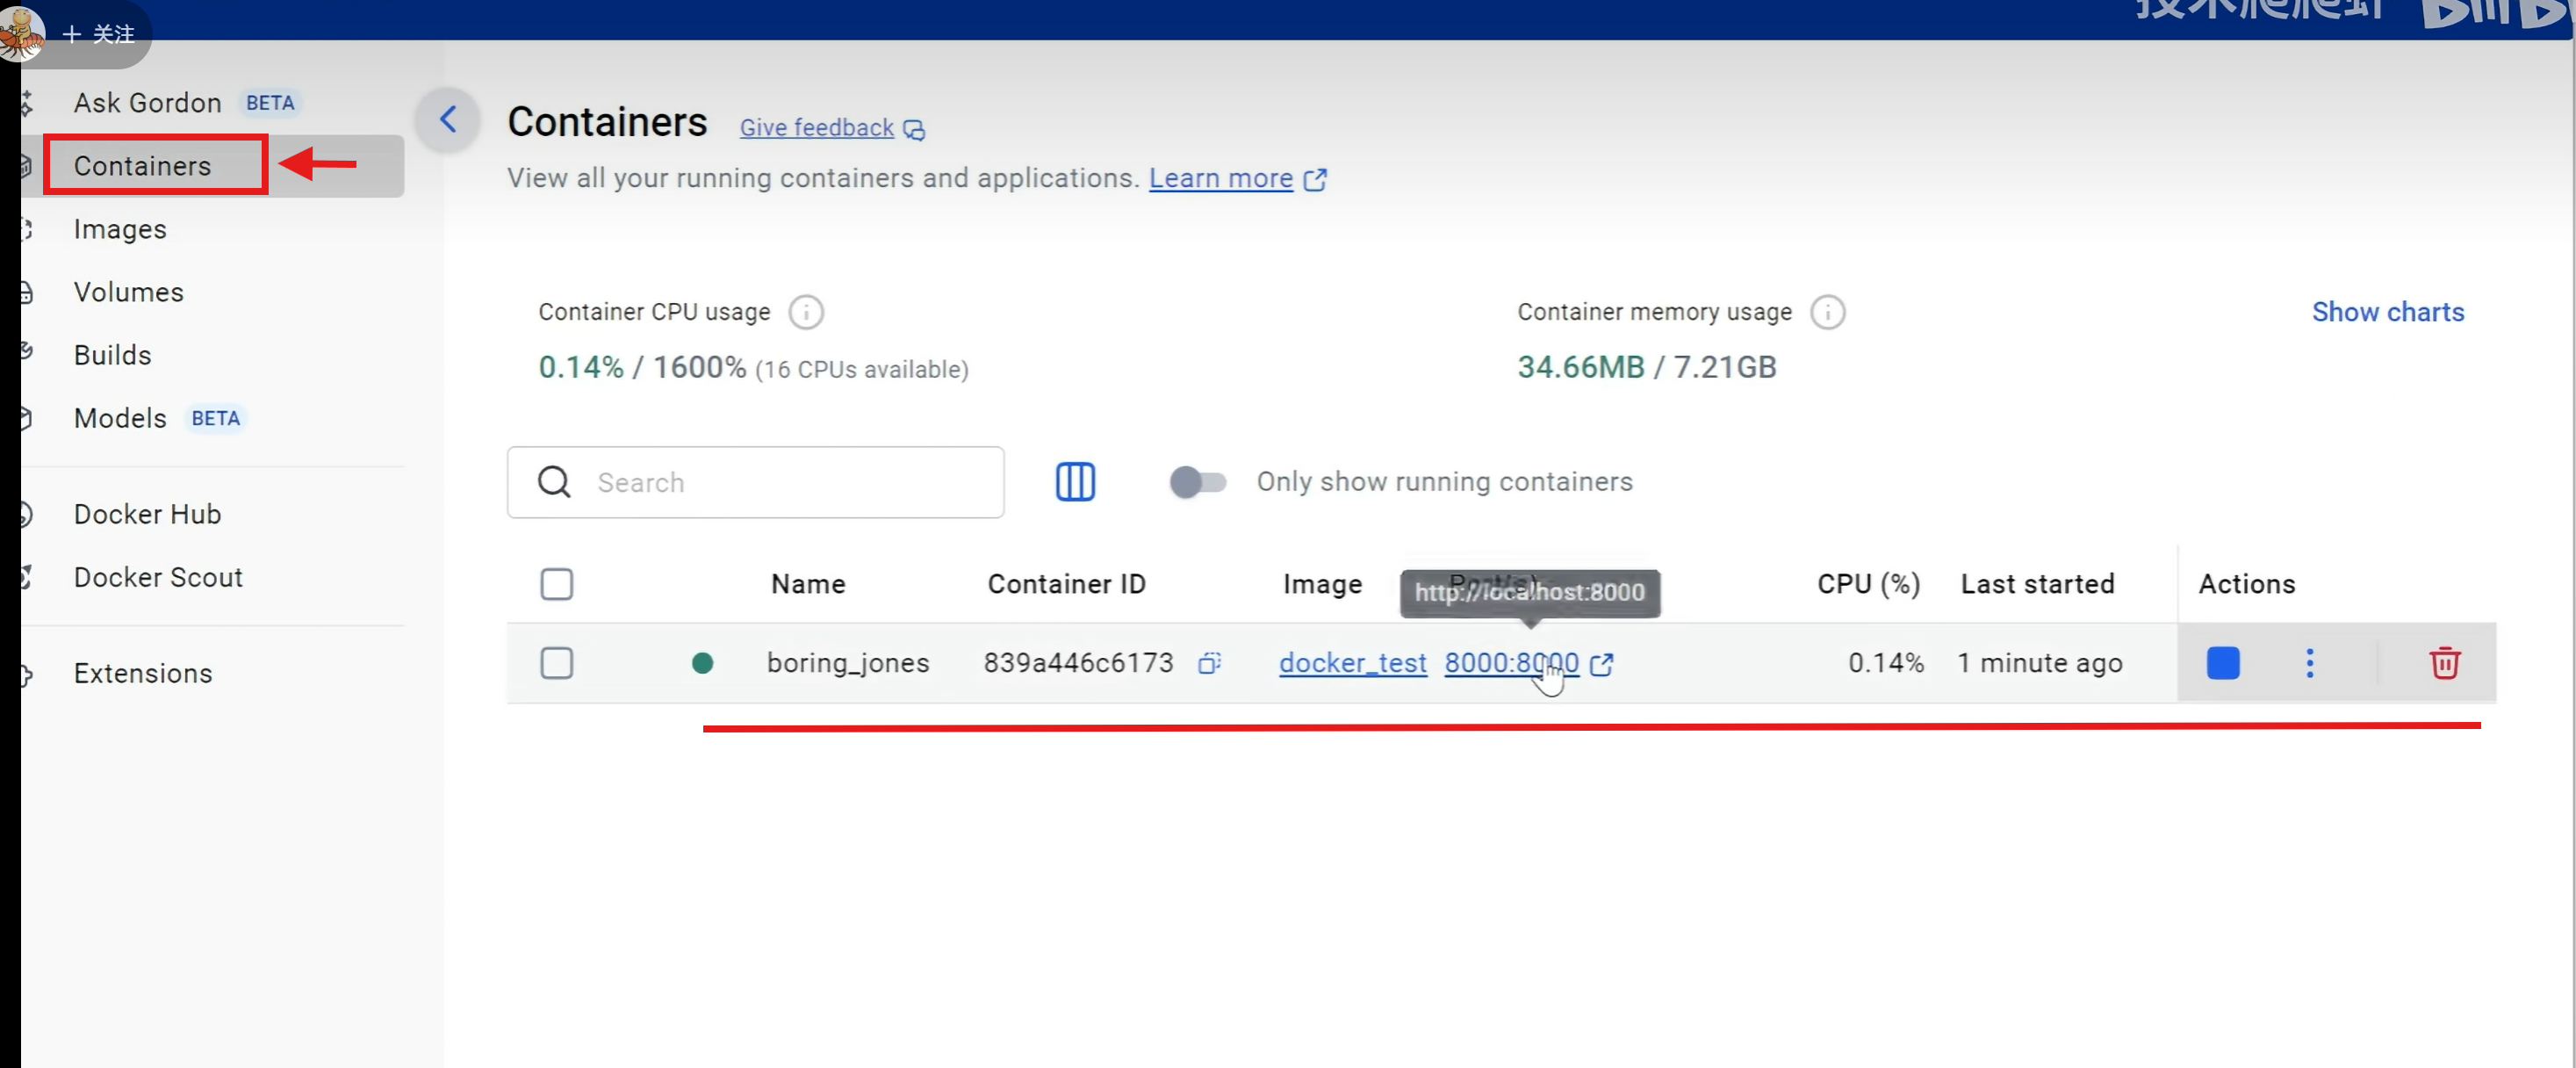2576x1068 pixels.
Task: Collapse the sidebar with the back chevron
Action: 448,120
